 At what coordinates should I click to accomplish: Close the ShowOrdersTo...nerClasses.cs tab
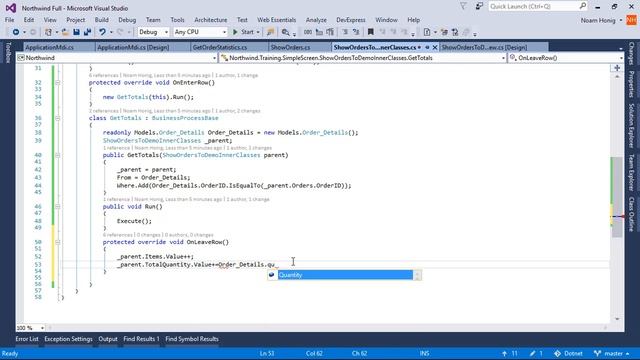tap(435, 47)
